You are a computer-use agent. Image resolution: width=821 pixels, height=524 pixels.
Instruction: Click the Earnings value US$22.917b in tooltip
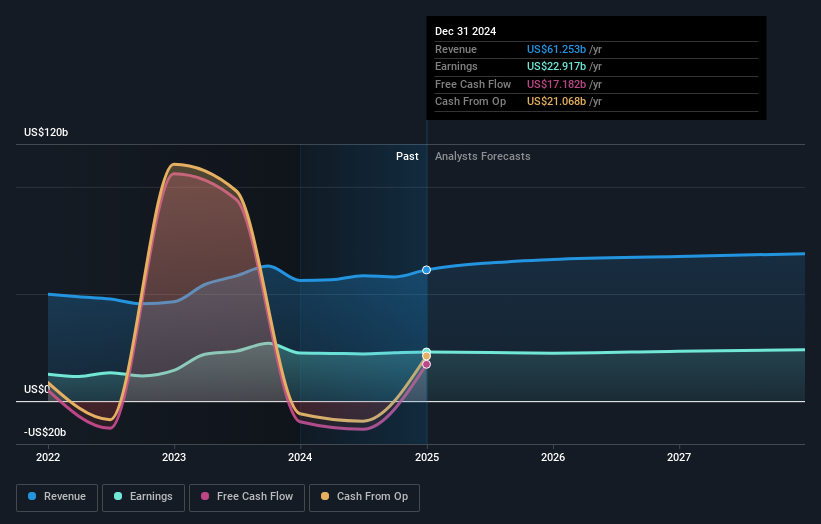(x=556, y=66)
